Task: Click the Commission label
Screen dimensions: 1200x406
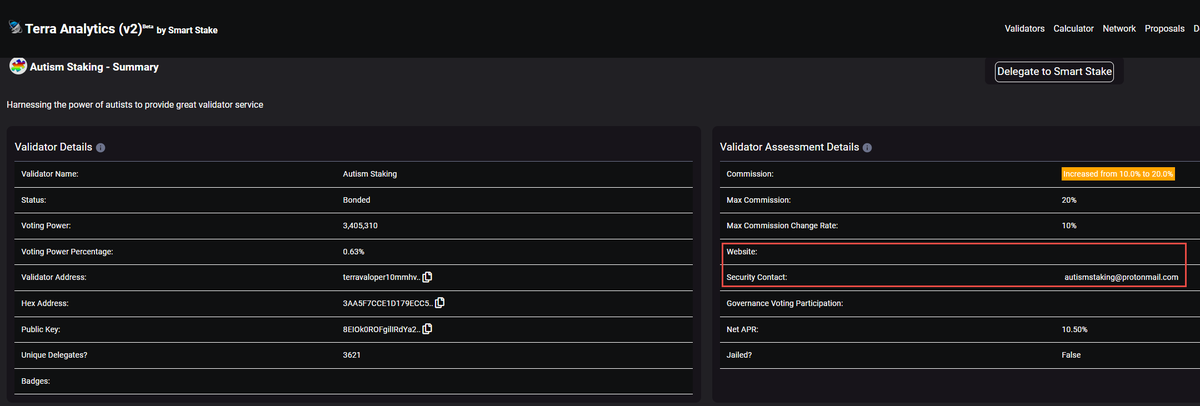Action: click(x=750, y=174)
